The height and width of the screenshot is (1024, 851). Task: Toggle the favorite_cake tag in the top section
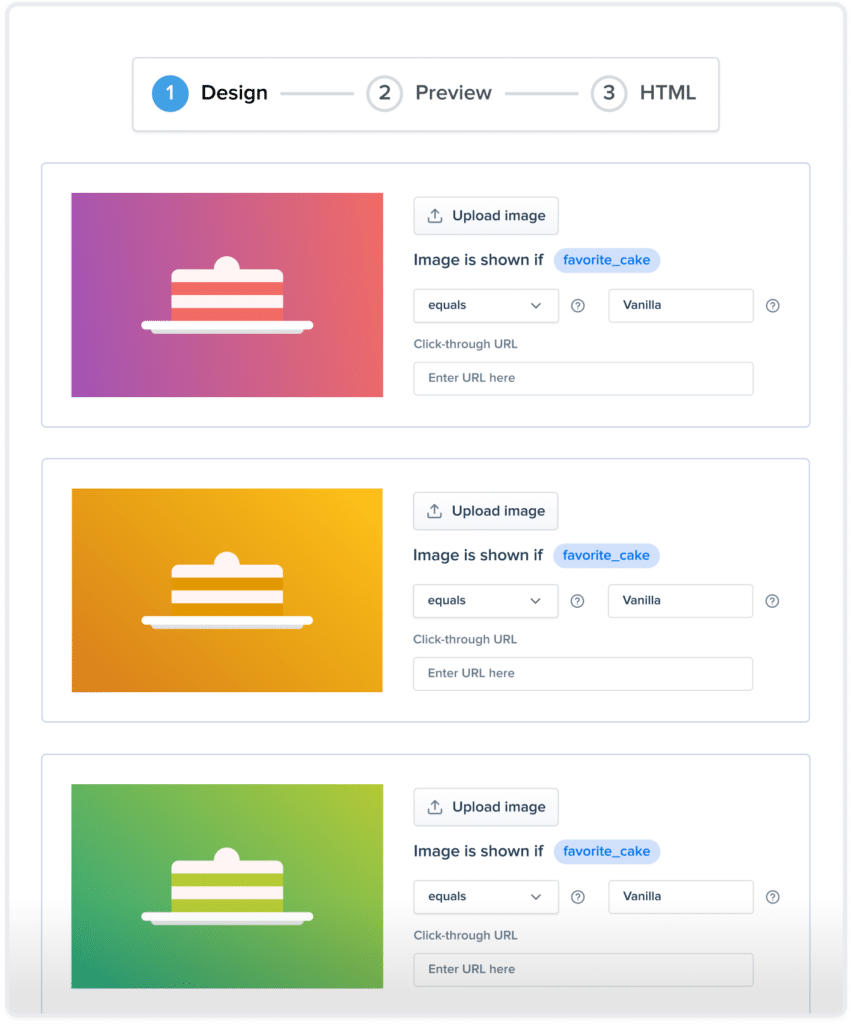pos(607,260)
